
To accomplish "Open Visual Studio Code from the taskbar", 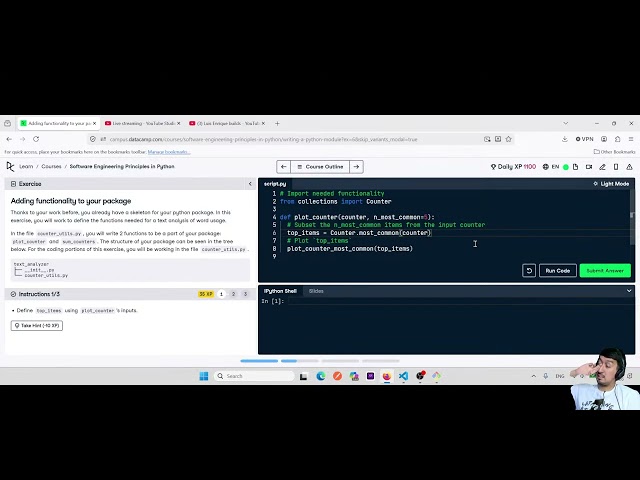I will tap(403, 376).
